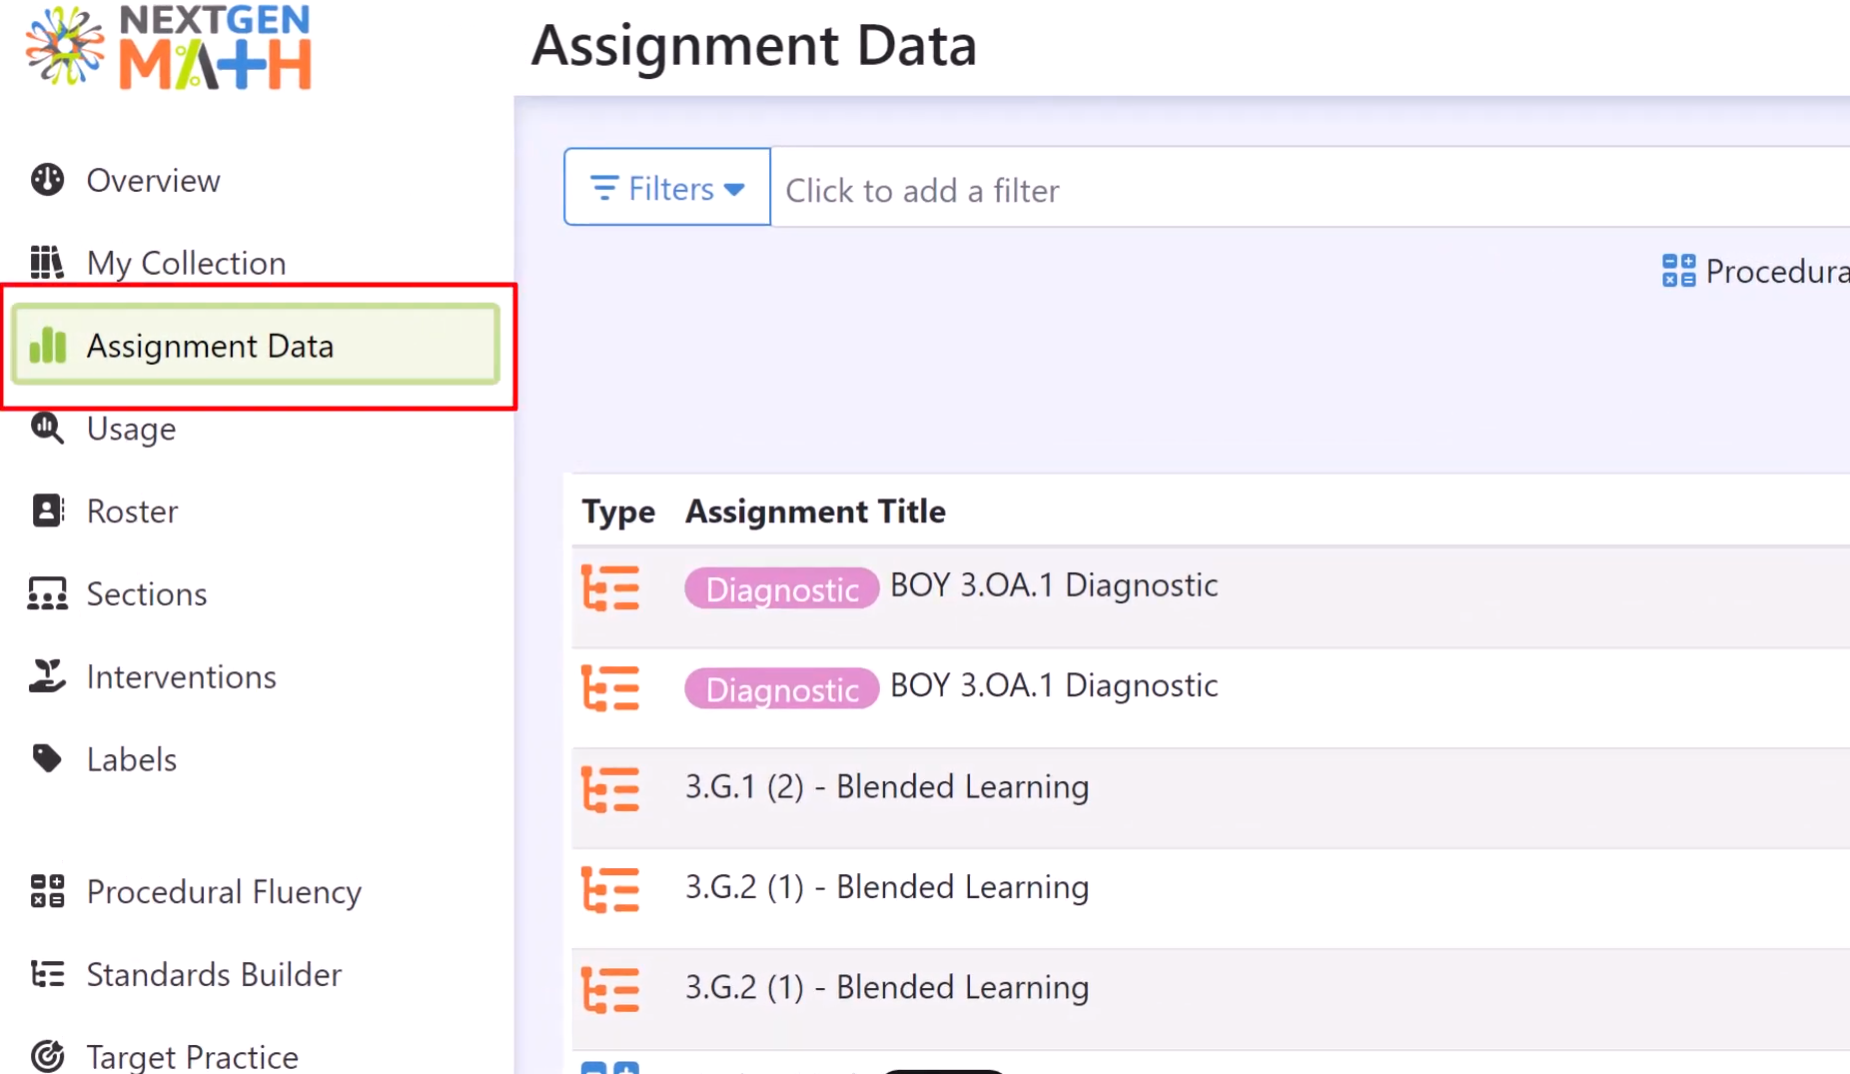
Task: Click the Interventions hand-sprout icon
Action: (47, 677)
